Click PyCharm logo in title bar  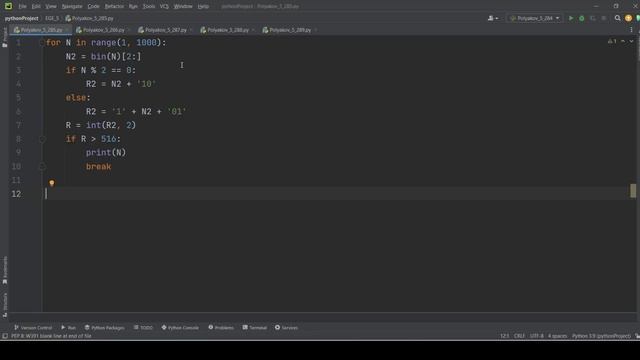[8, 6]
